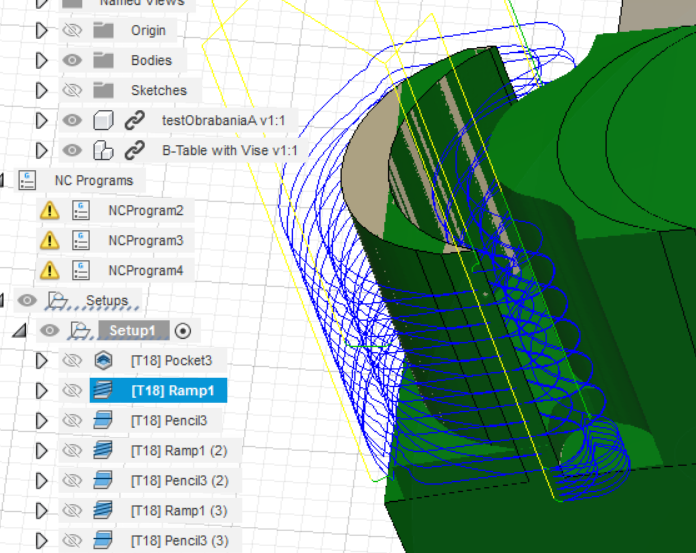
Task: Click Setup1 active radio button
Action: click(x=183, y=331)
